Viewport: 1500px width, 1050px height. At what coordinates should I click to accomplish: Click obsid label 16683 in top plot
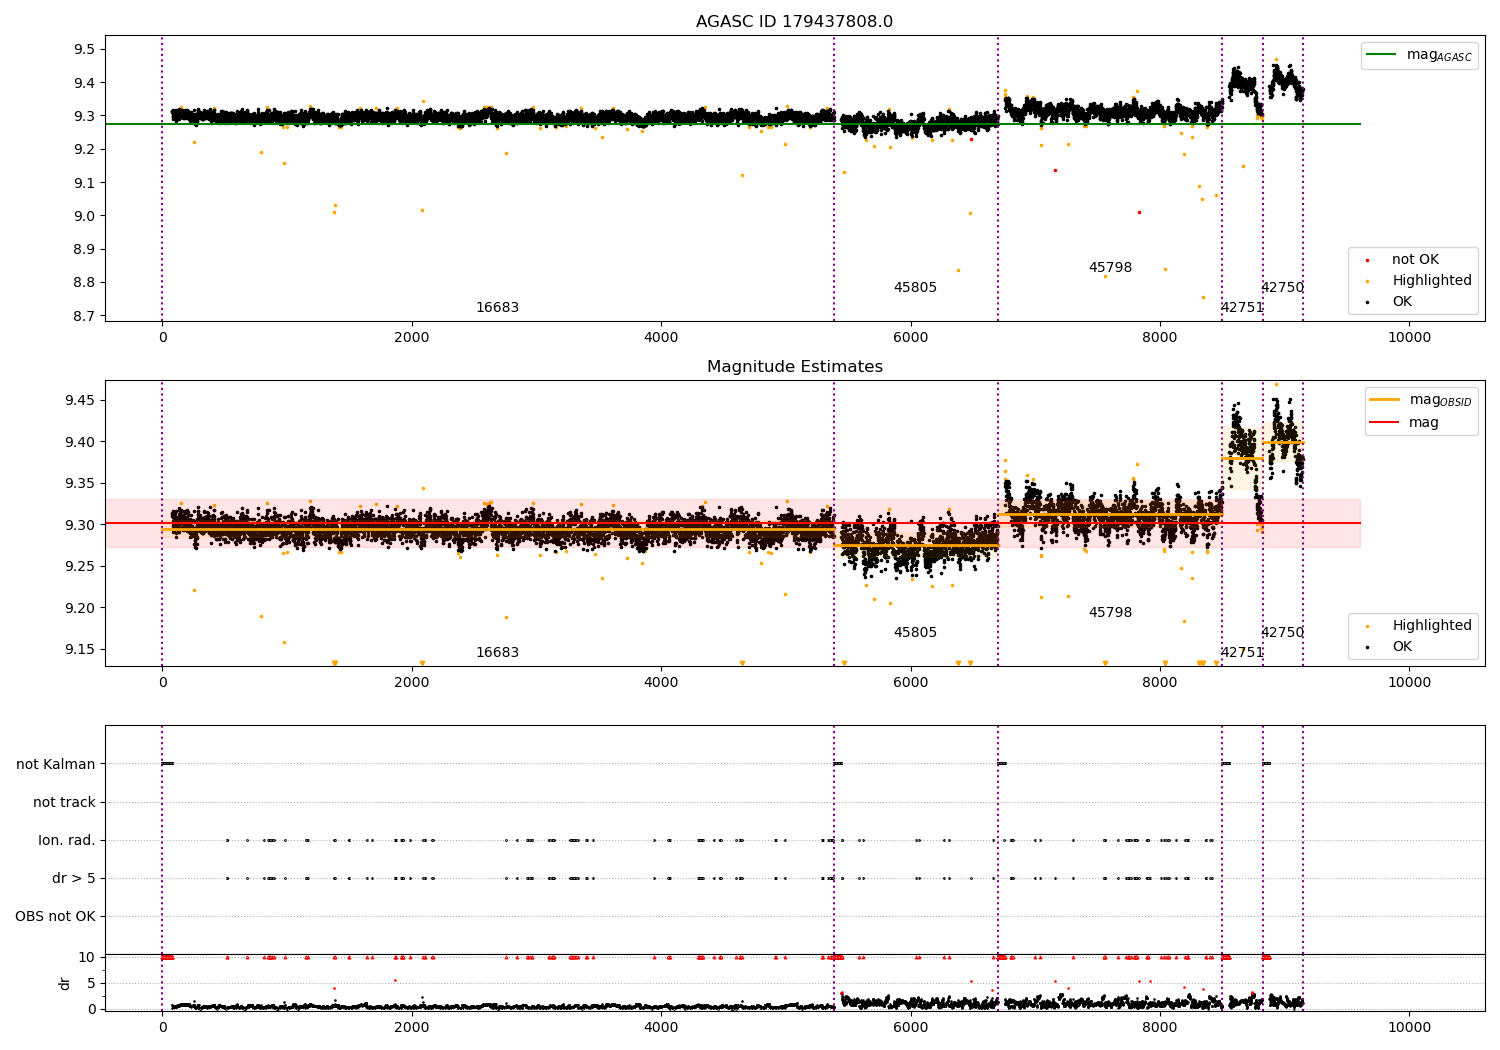[497, 307]
